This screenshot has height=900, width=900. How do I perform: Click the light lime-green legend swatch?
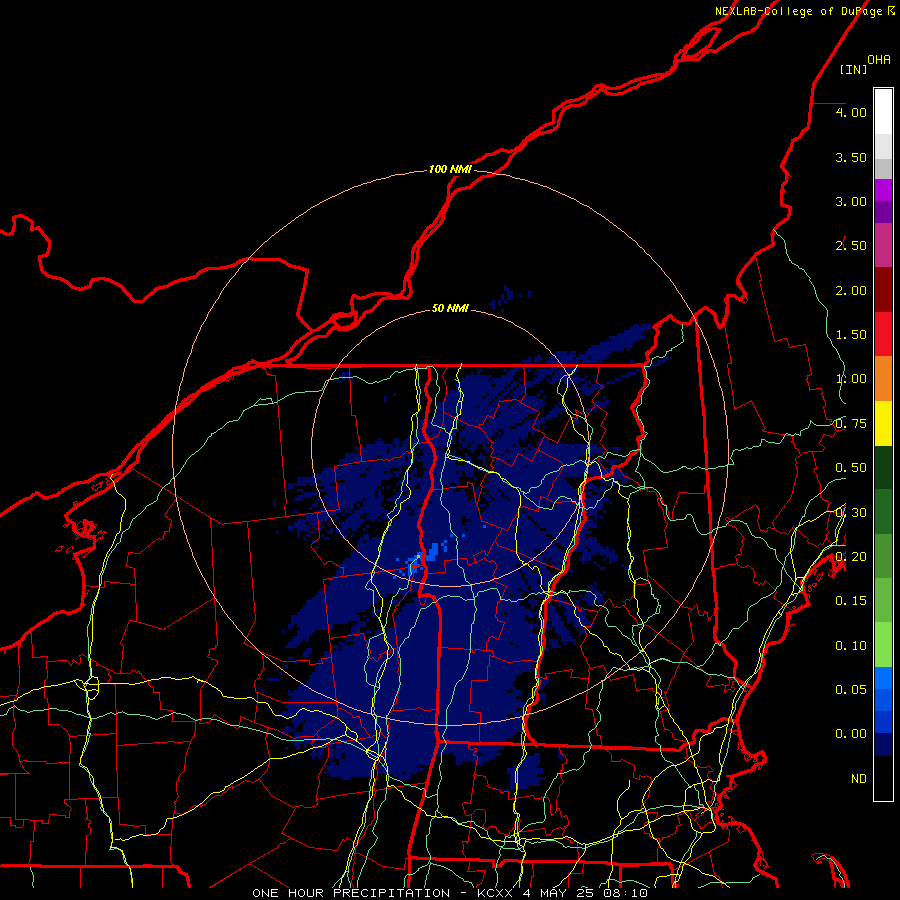883,645
